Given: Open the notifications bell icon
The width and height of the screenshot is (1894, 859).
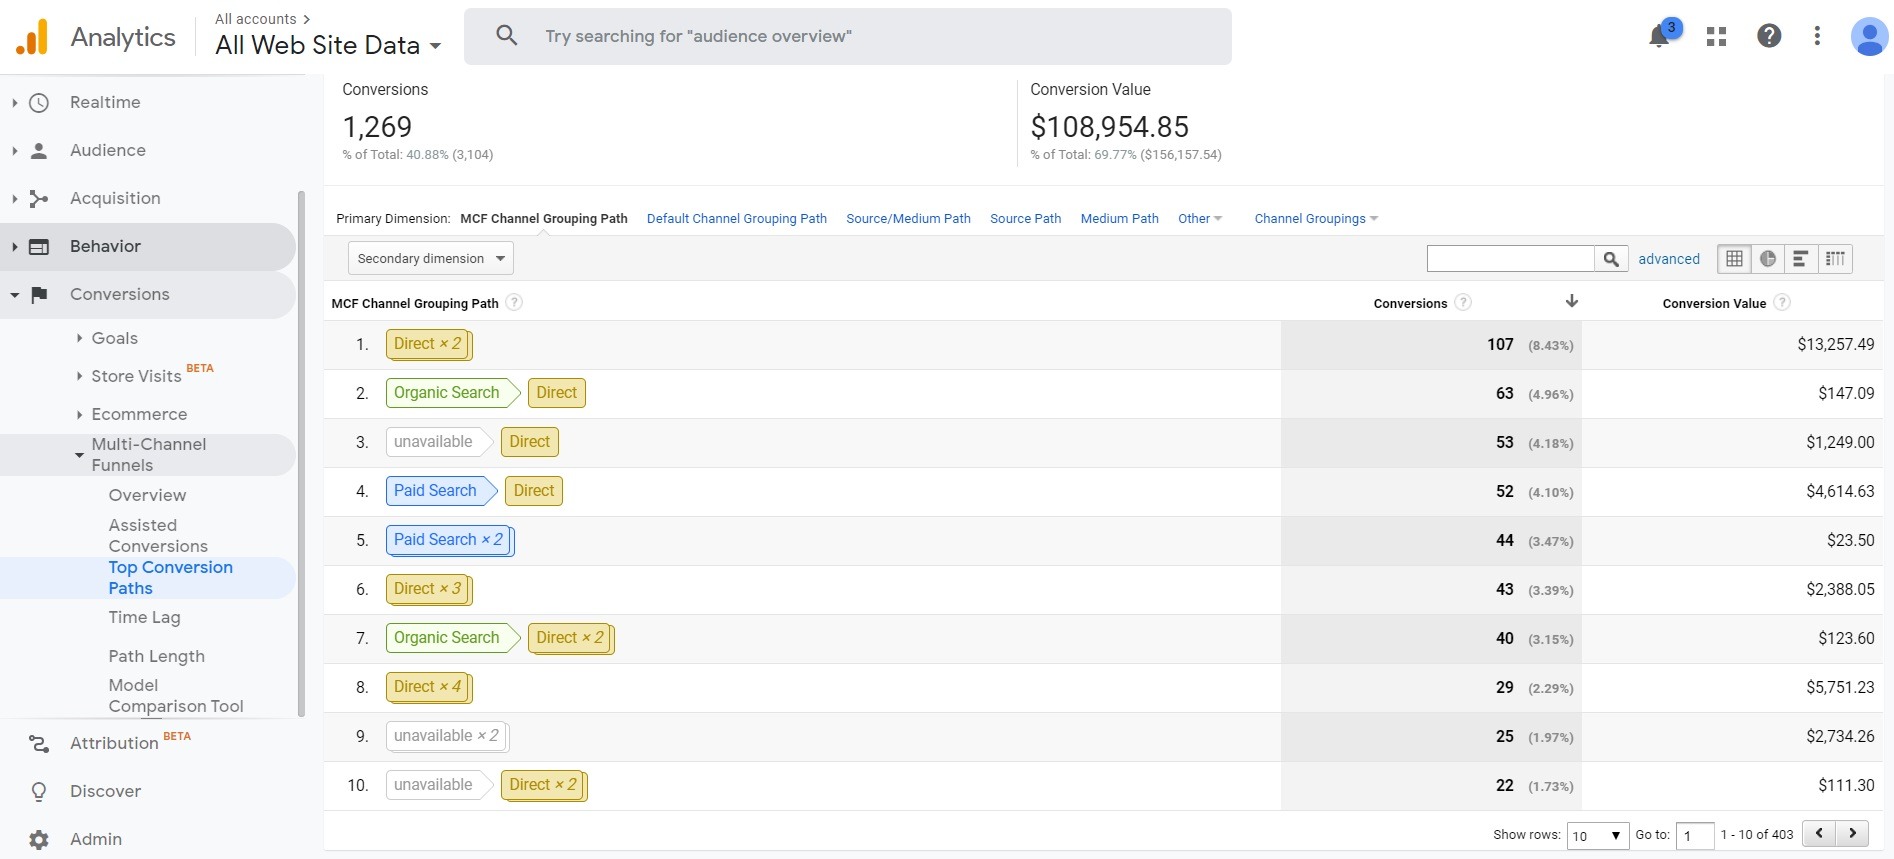Looking at the screenshot, I should 1659,37.
